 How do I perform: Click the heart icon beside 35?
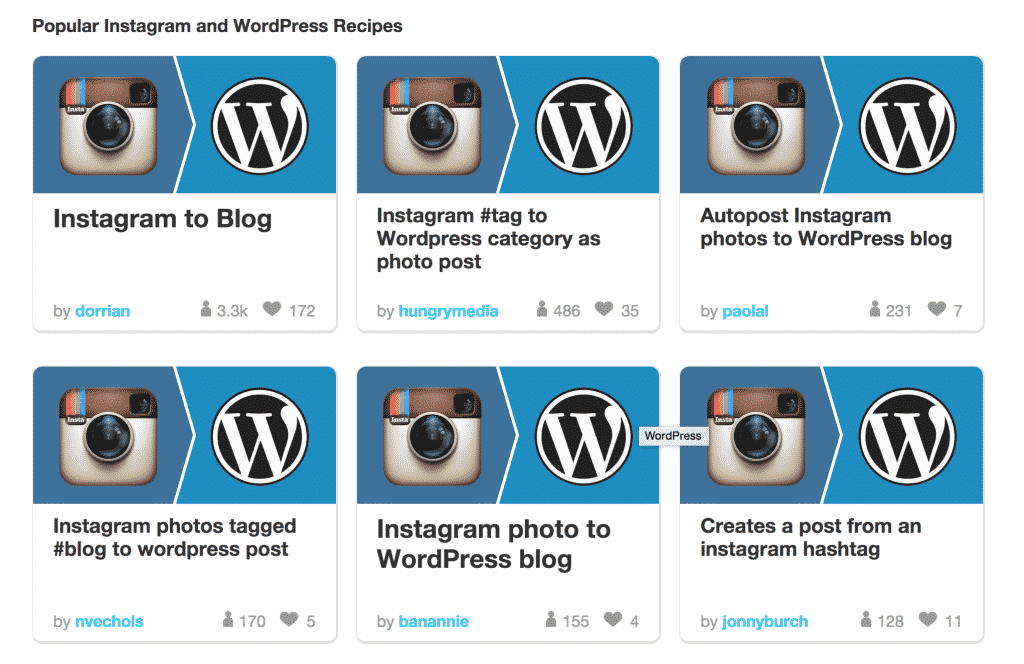(x=604, y=308)
